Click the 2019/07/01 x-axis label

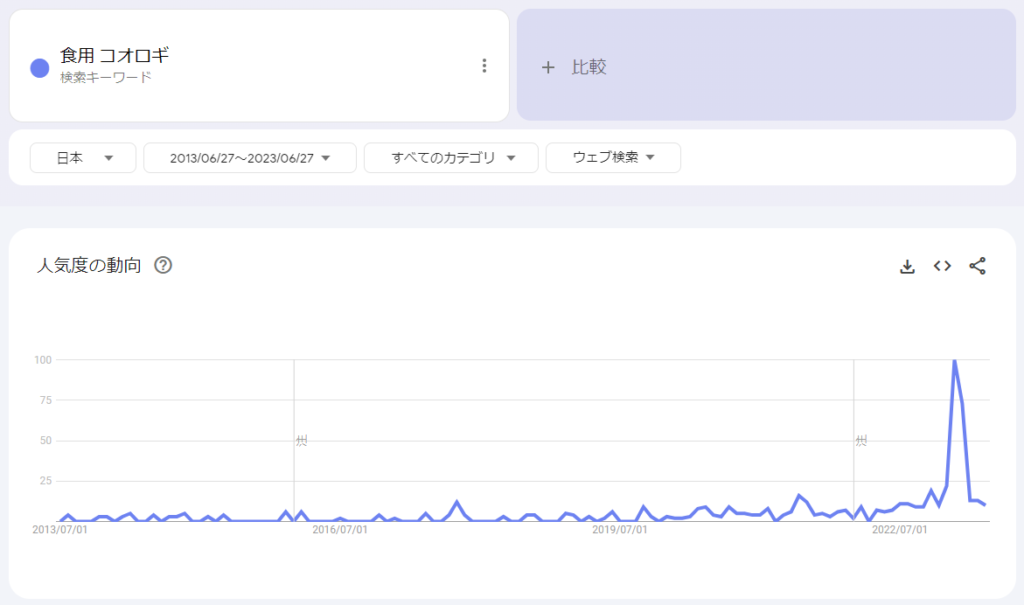coord(619,529)
